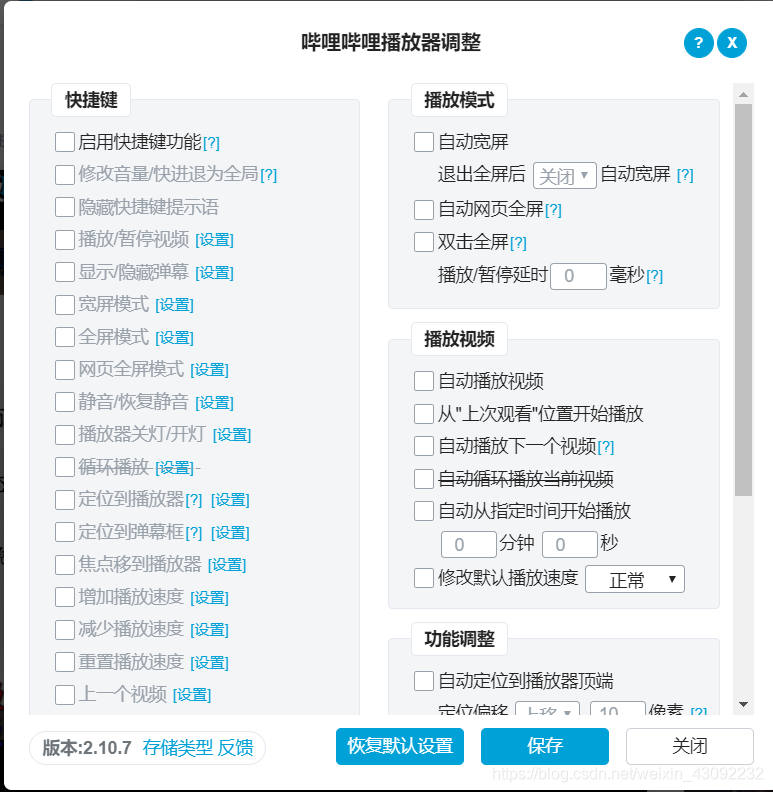Open [设置] for 显示/隐藏弹幕

tap(214, 273)
